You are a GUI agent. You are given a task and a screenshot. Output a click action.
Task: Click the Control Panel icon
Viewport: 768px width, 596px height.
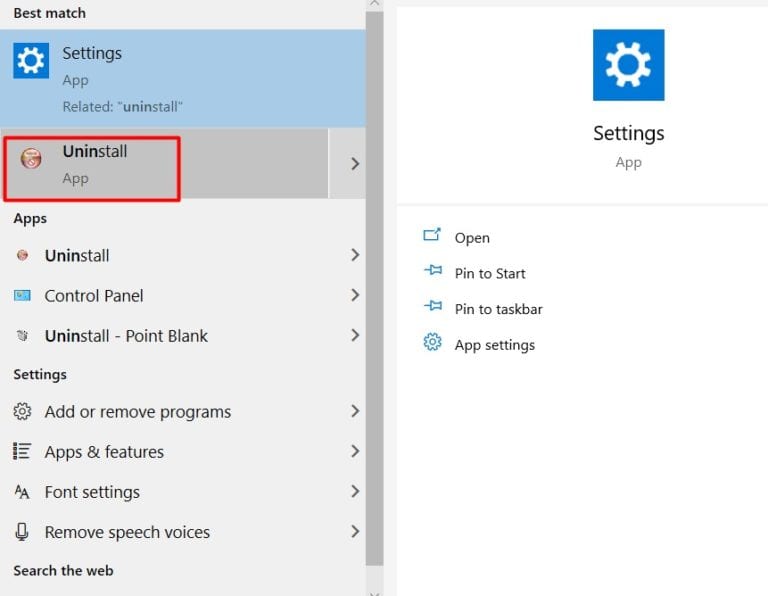[22, 295]
